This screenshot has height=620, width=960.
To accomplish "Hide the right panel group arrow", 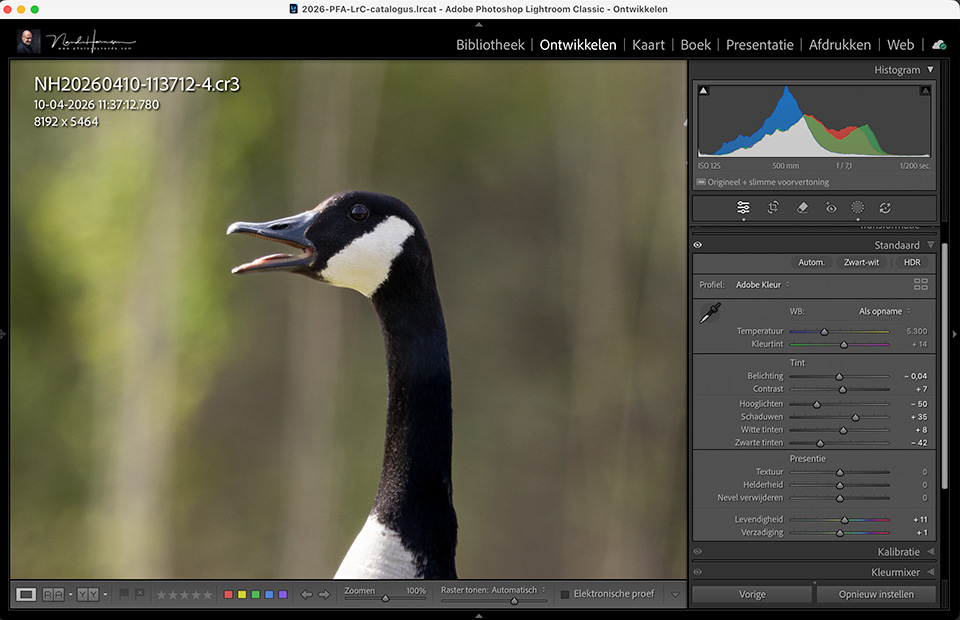I will tap(954, 334).
